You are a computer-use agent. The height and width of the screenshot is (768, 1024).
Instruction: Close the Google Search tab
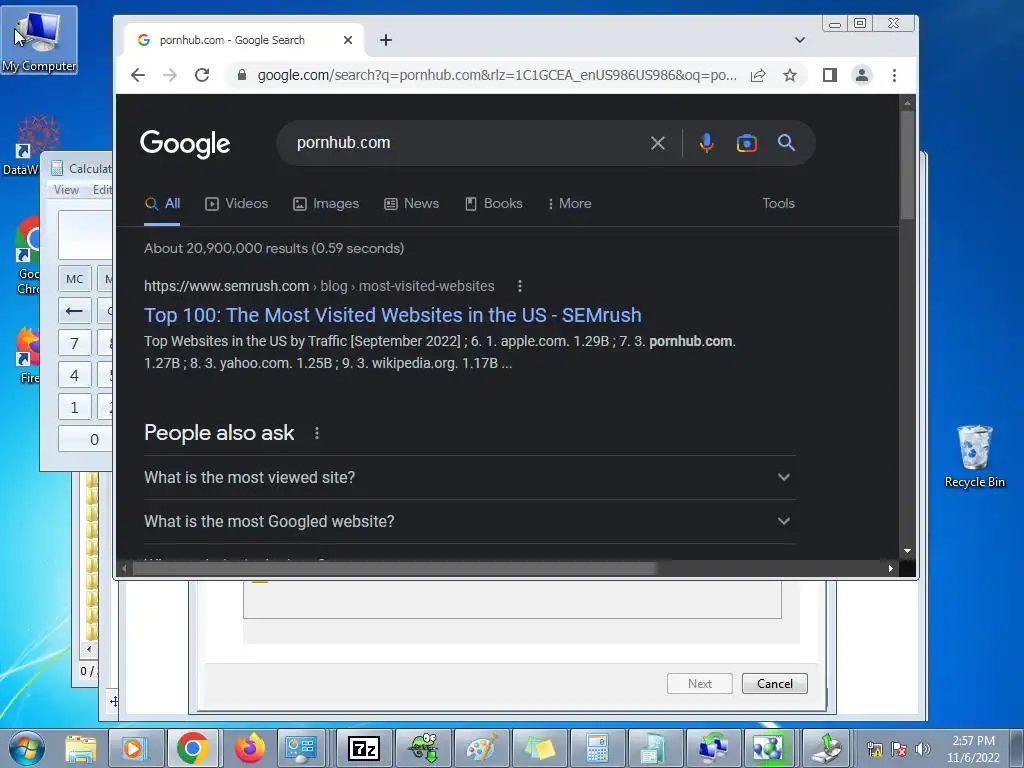click(x=347, y=40)
